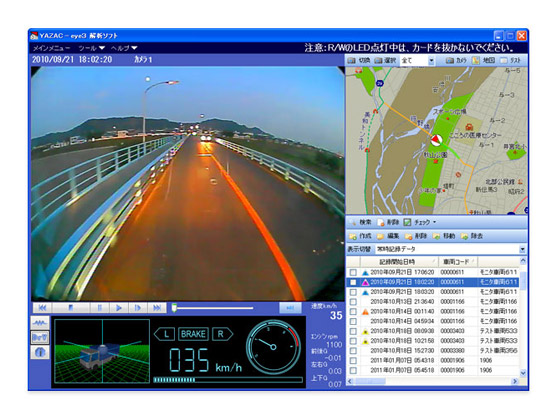Skip to the end of the recording

pos(157,308)
